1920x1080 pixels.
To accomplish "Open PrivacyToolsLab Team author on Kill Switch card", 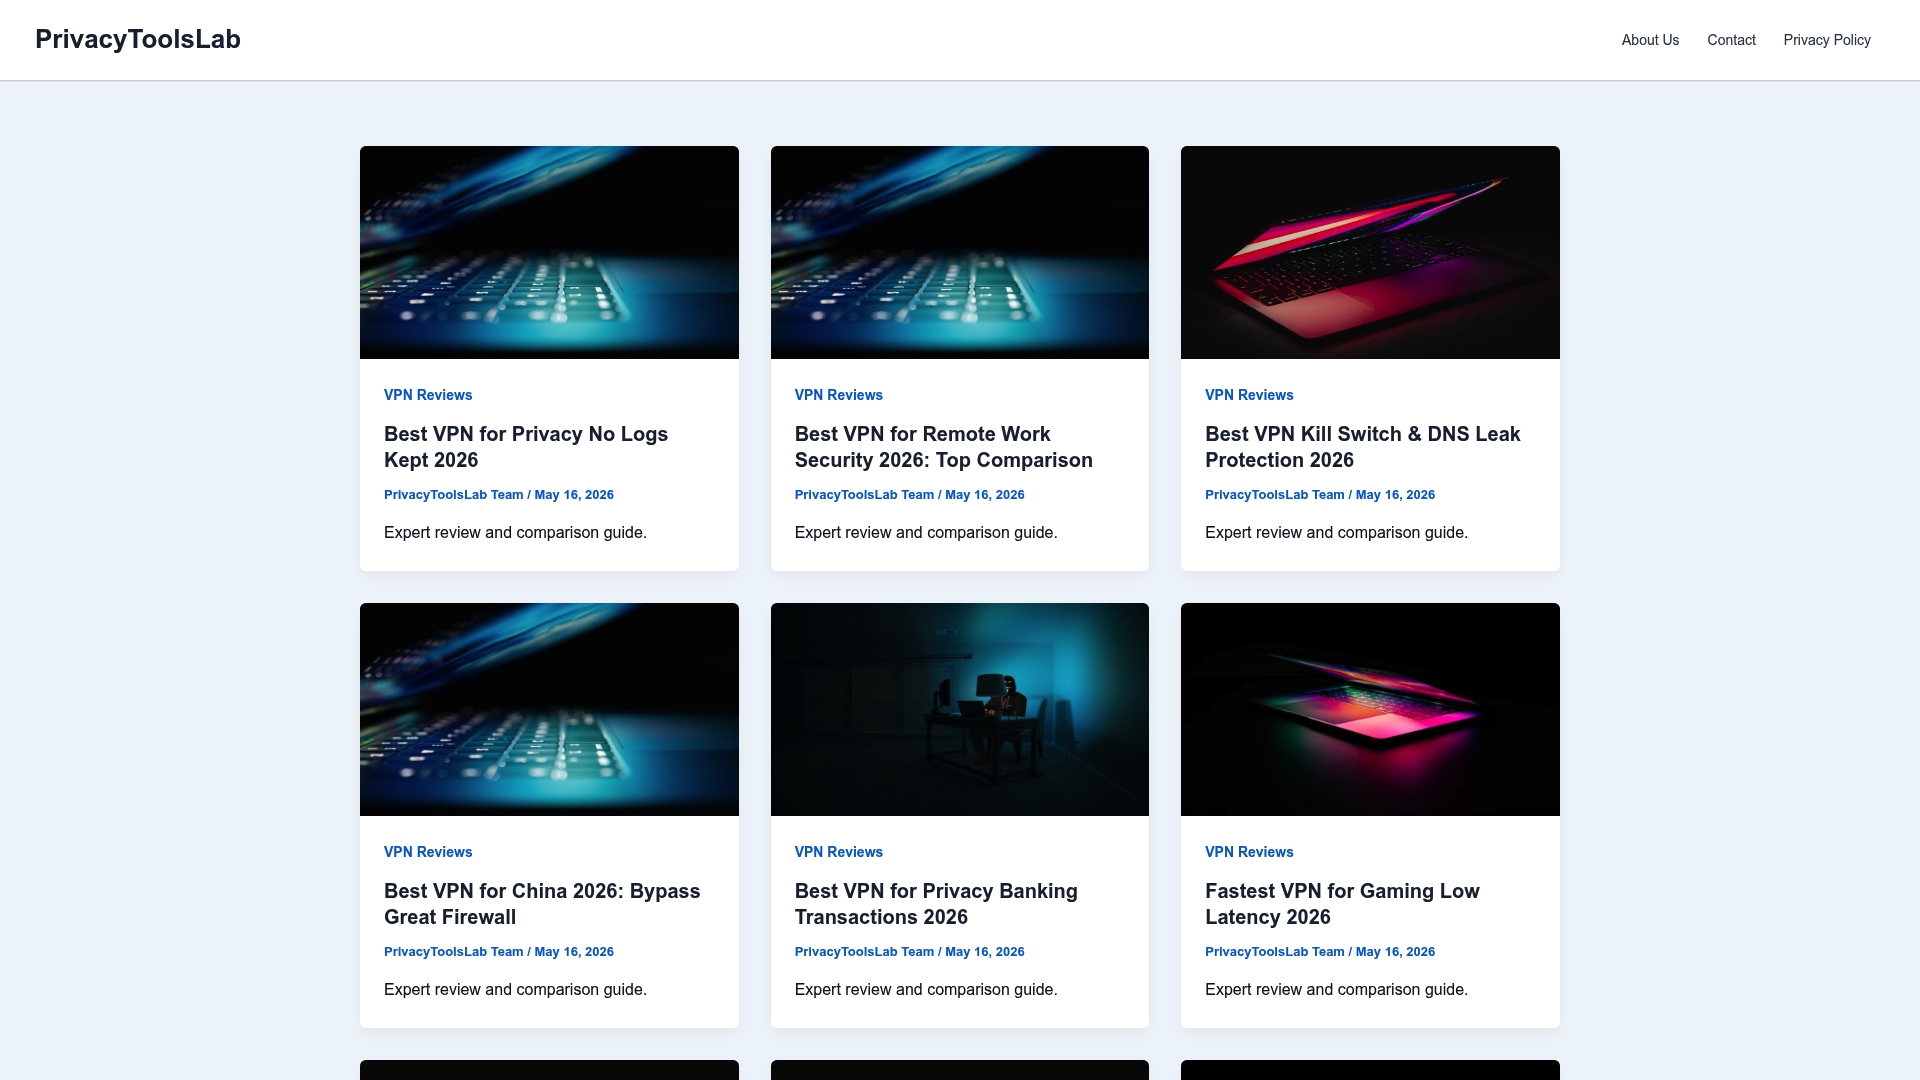I will (x=1275, y=495).
